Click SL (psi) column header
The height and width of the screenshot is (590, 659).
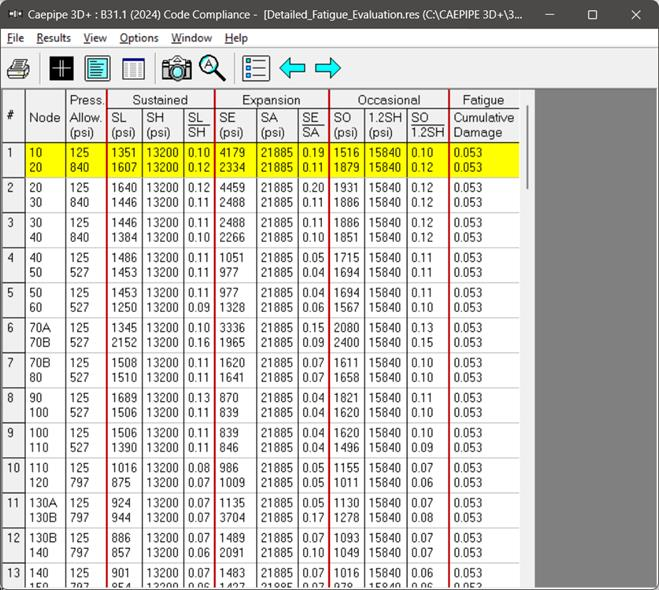(x=124, y=125)
